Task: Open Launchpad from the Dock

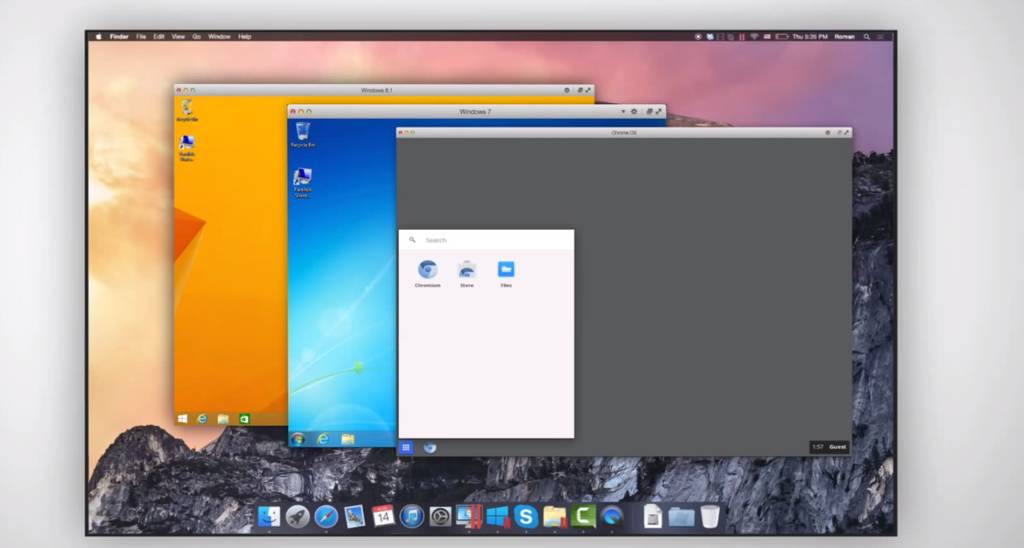Action: (x=297, y=517)
